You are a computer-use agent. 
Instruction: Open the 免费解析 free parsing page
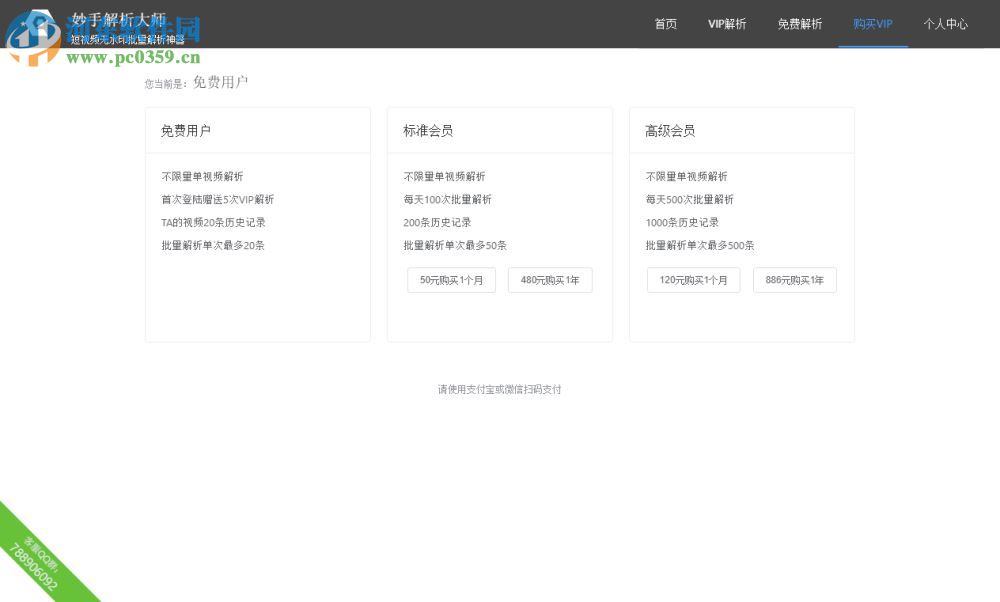pyautogui.click(x=800, y=24)
